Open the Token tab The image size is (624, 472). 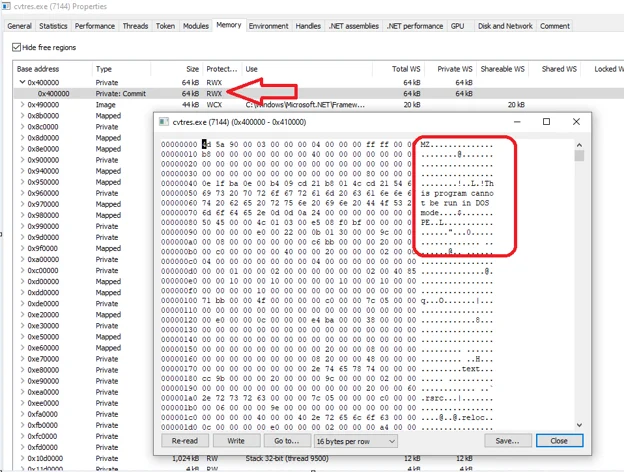point(165,26)
